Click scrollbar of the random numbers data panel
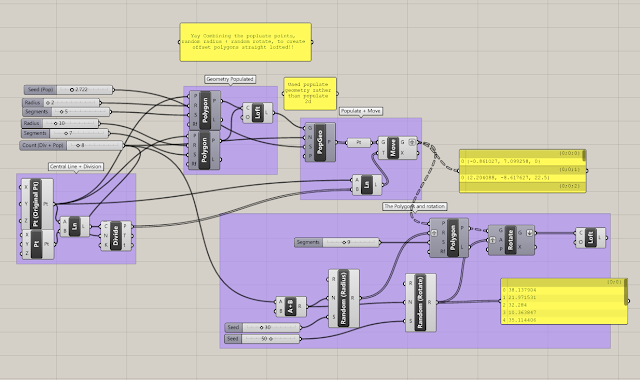Screen dimensions: 640x380 pos(626,291)
